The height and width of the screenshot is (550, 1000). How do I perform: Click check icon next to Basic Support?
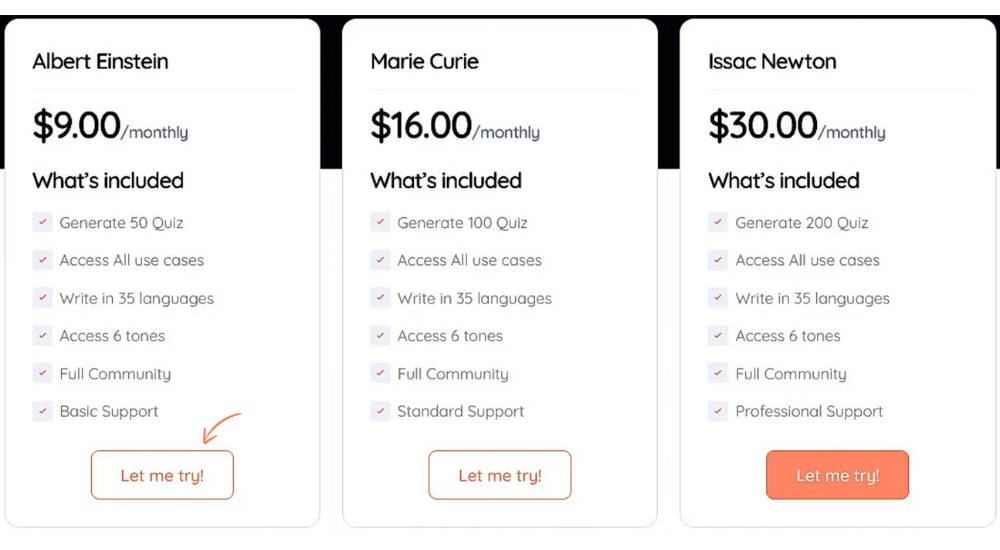(x=43, y=412)
